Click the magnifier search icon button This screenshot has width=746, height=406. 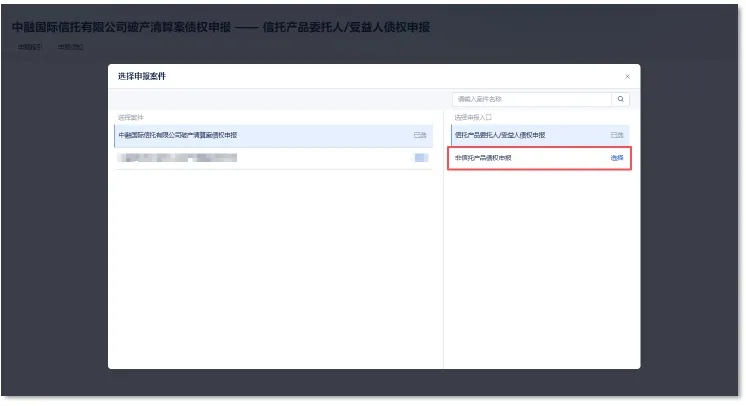620,99
